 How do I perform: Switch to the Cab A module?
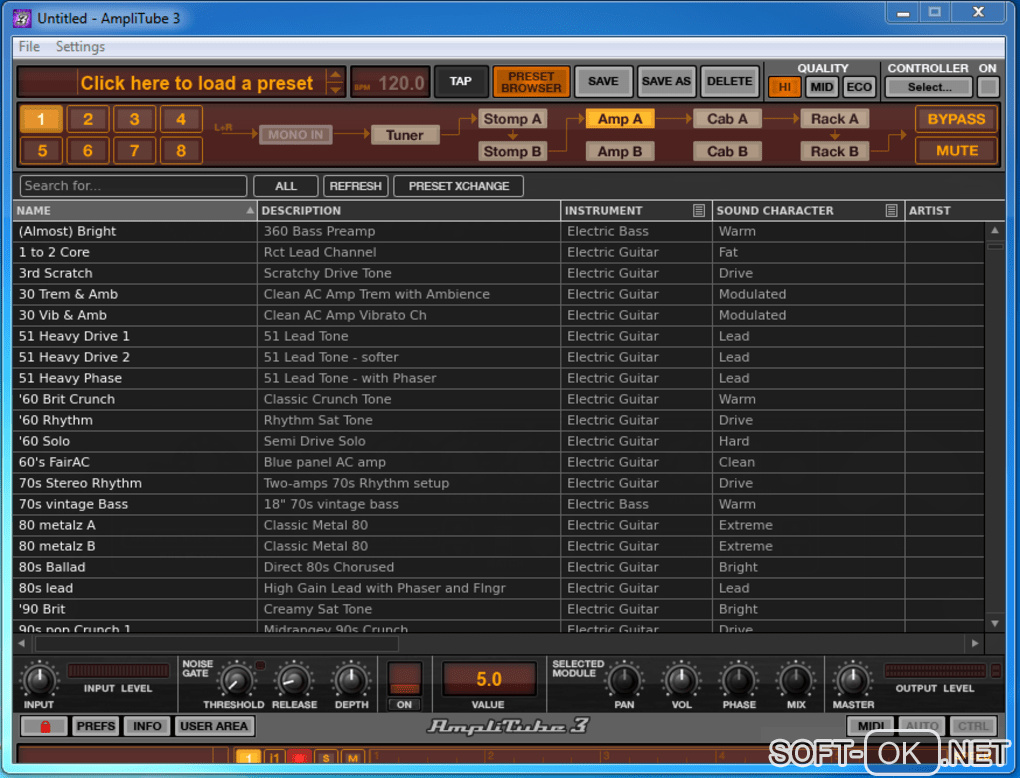tap(727, 118)
